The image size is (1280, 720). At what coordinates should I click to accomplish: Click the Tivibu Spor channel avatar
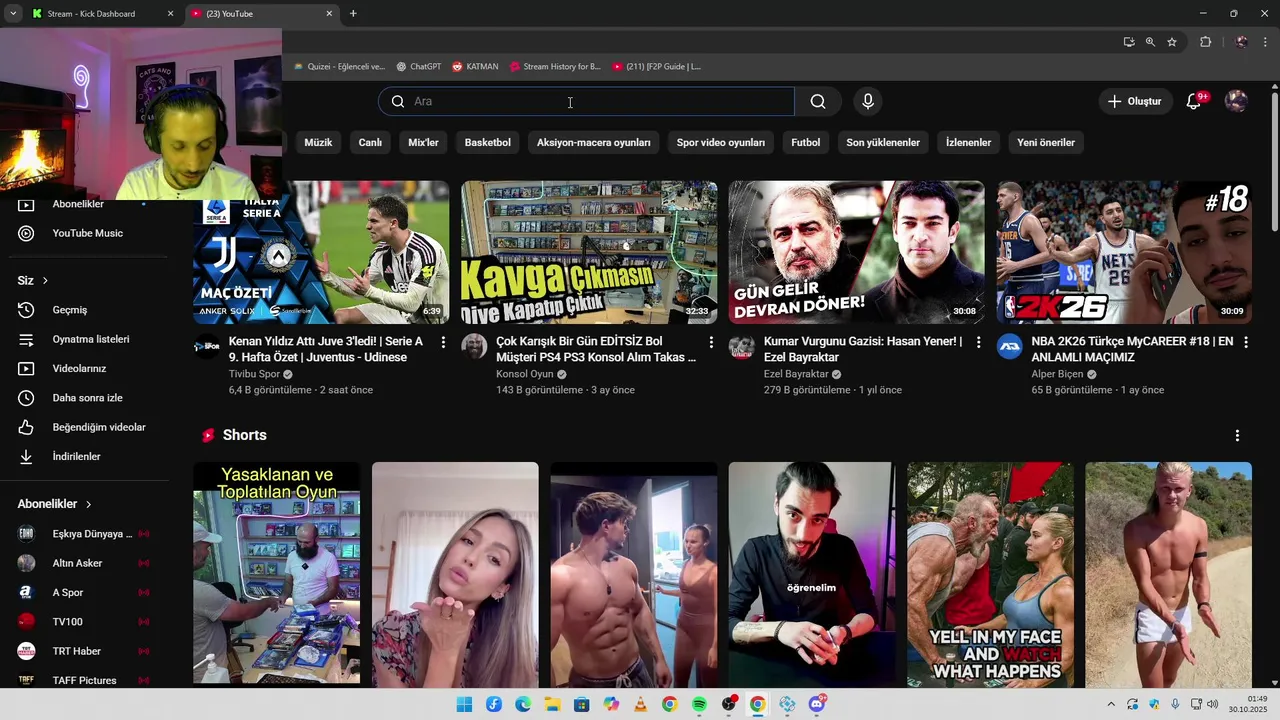[x=206, y=347]
